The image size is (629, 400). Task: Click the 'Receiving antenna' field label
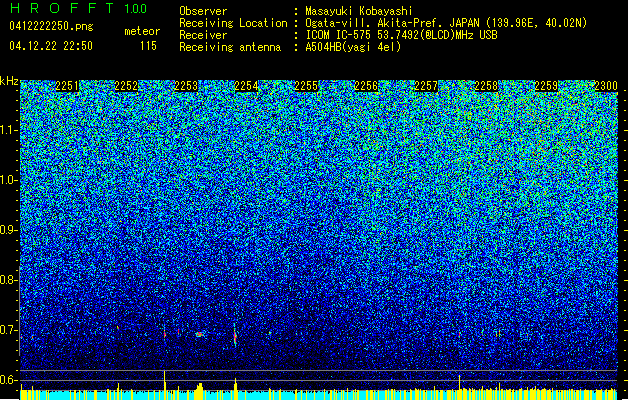pyautogui.click(x=230, y=47)
